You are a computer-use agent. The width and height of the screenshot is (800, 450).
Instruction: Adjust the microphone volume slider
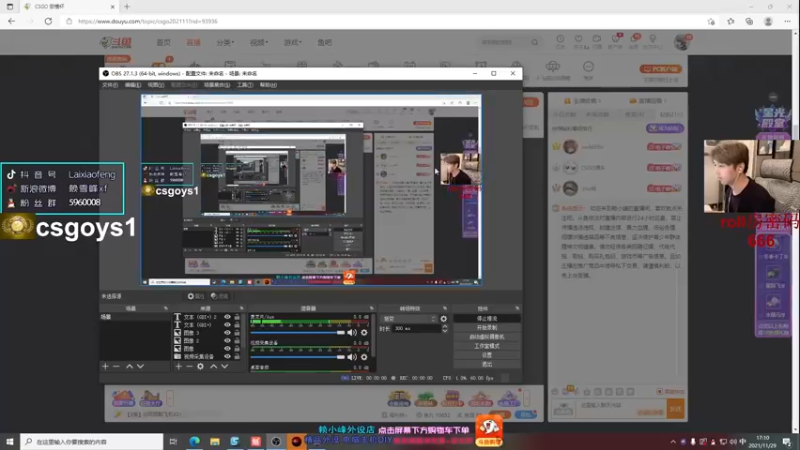tap(297, 333)
